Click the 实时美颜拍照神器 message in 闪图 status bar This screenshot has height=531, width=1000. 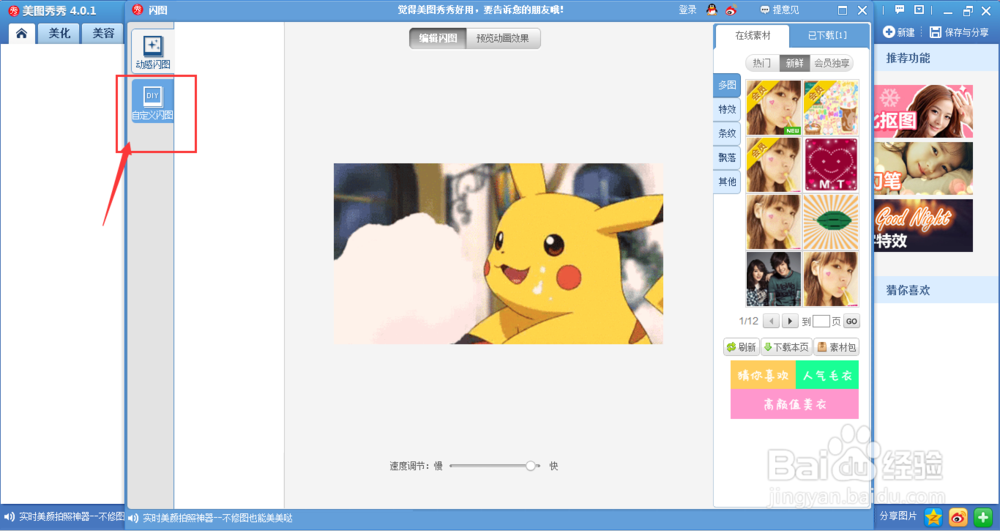coord(217,518)
